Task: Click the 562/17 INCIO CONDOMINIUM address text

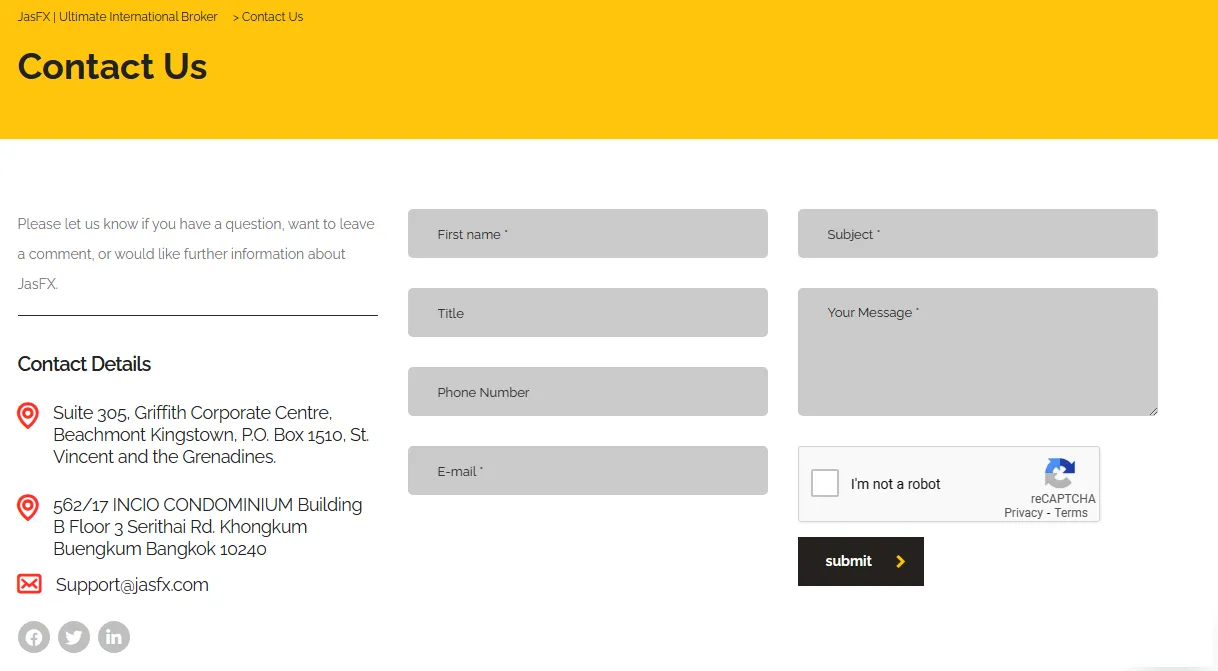Action: [x=208, y=527]
